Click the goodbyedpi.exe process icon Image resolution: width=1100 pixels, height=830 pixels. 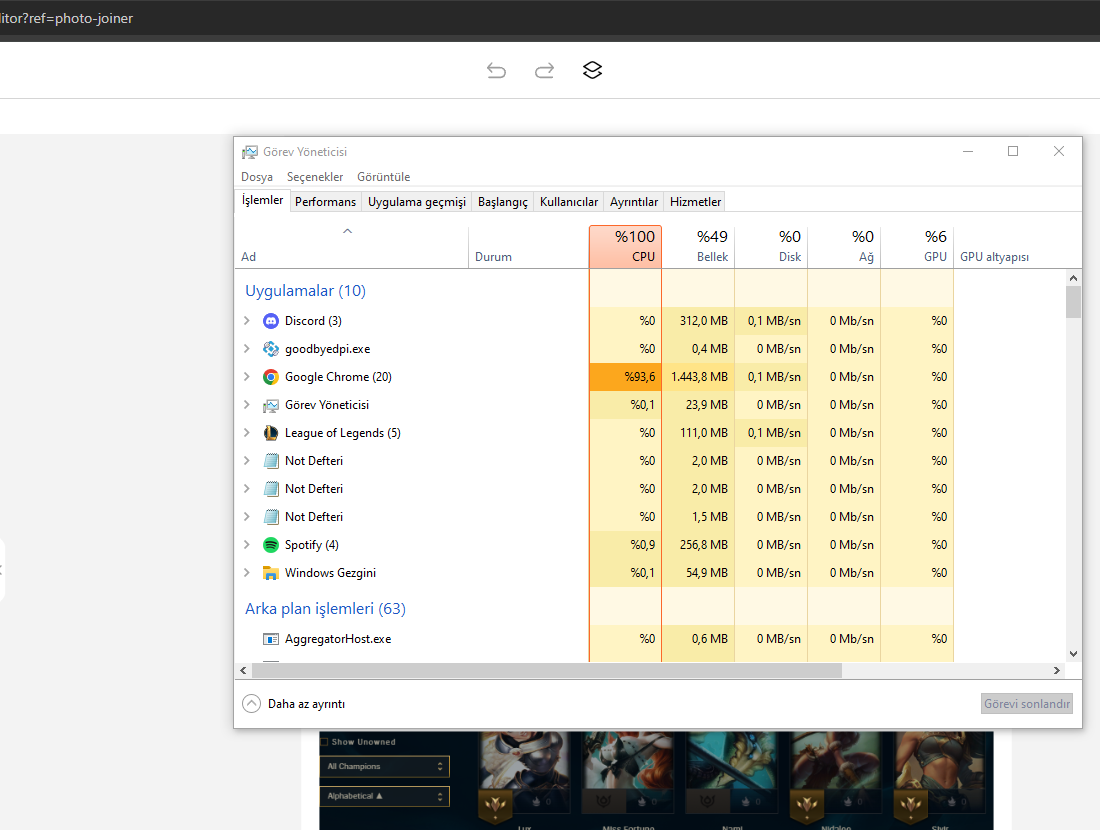271,349
